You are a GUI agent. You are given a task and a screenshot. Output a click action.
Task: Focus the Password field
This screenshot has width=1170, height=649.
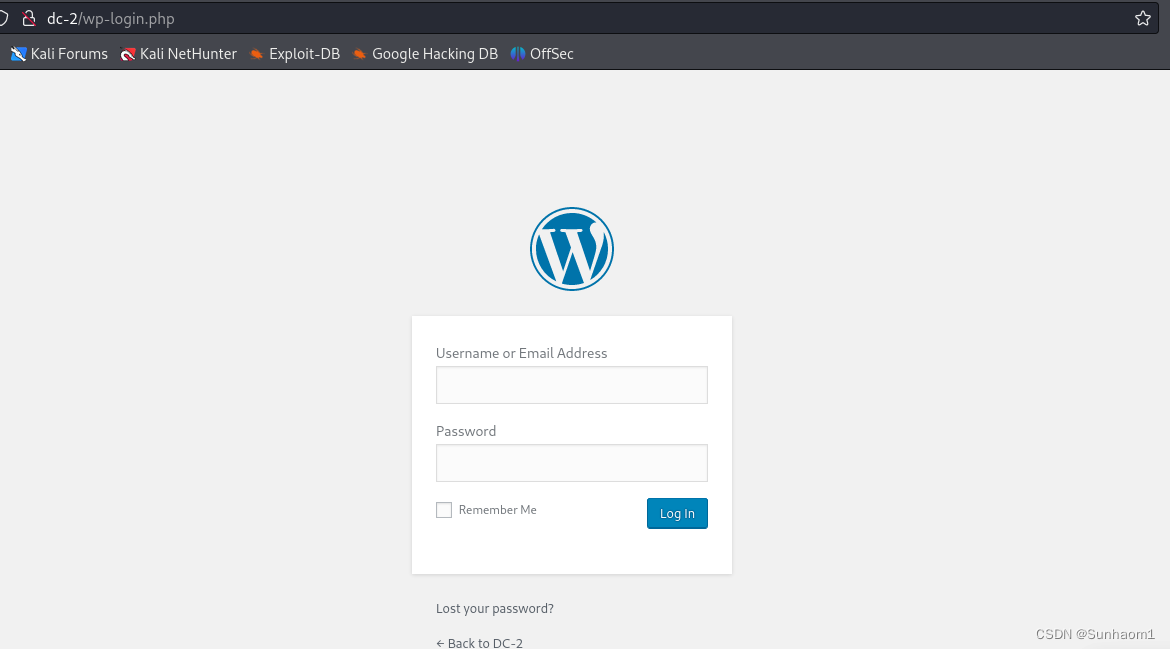click(x=572, y=463)
